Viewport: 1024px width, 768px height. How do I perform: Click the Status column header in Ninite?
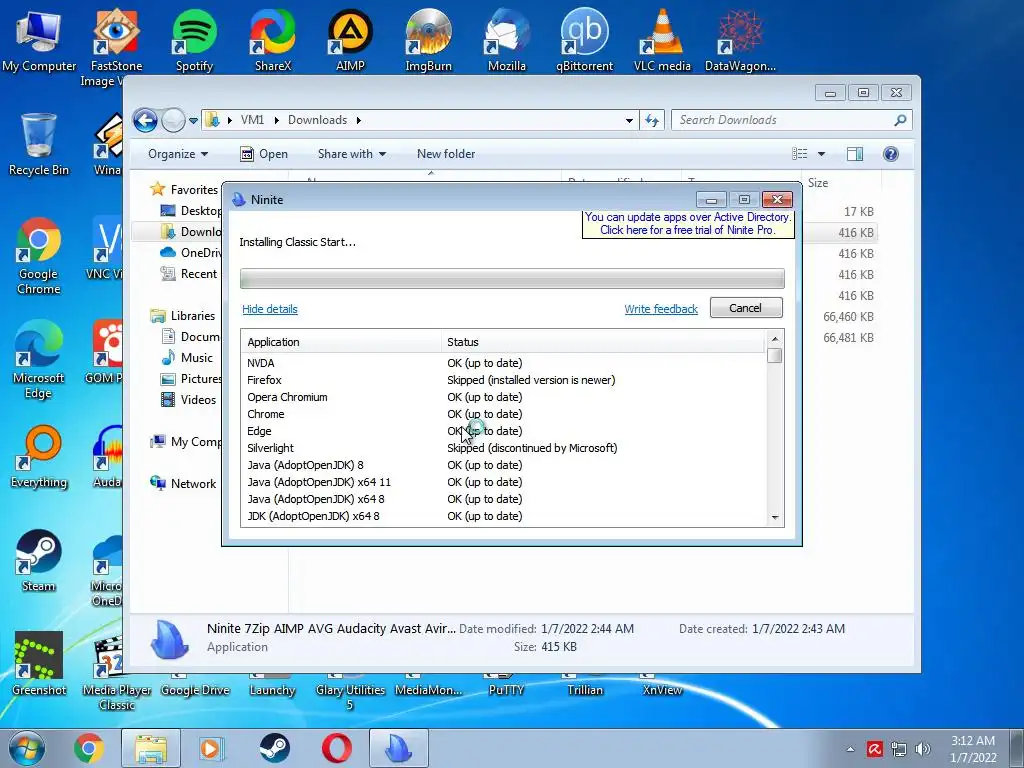(x=603, y=342)
